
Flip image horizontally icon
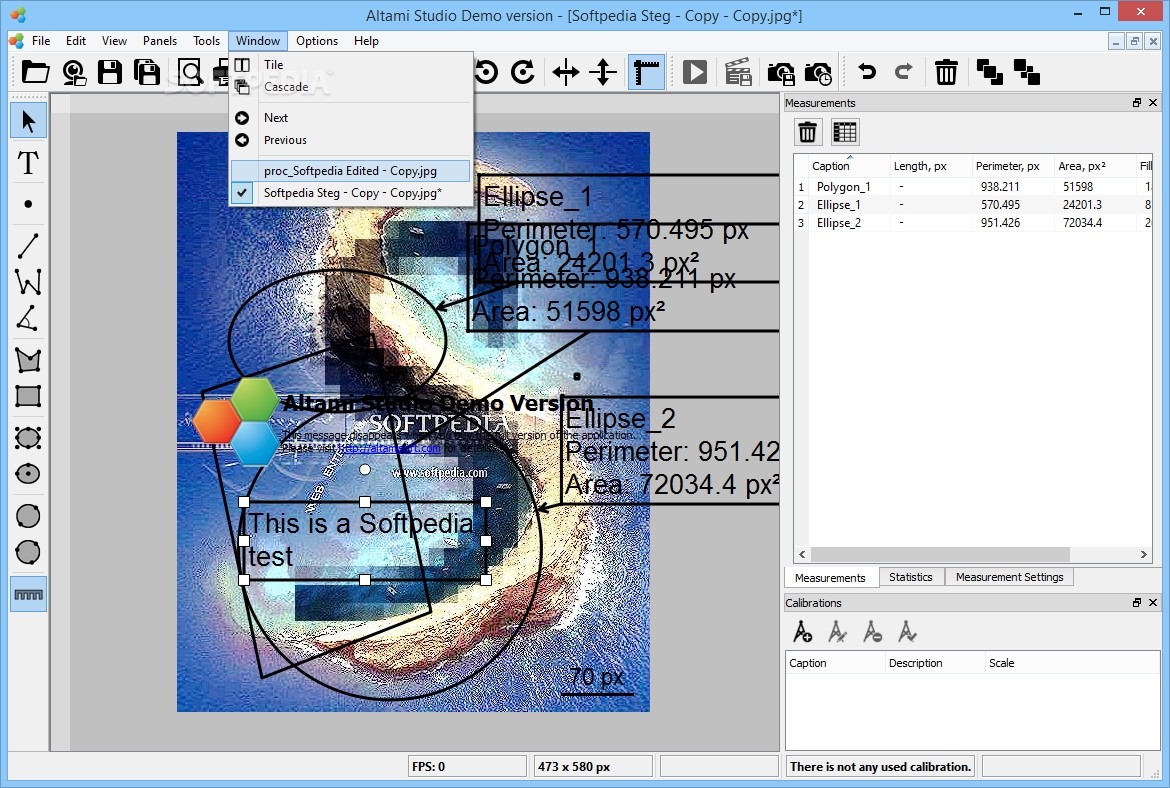coord(566,72)
